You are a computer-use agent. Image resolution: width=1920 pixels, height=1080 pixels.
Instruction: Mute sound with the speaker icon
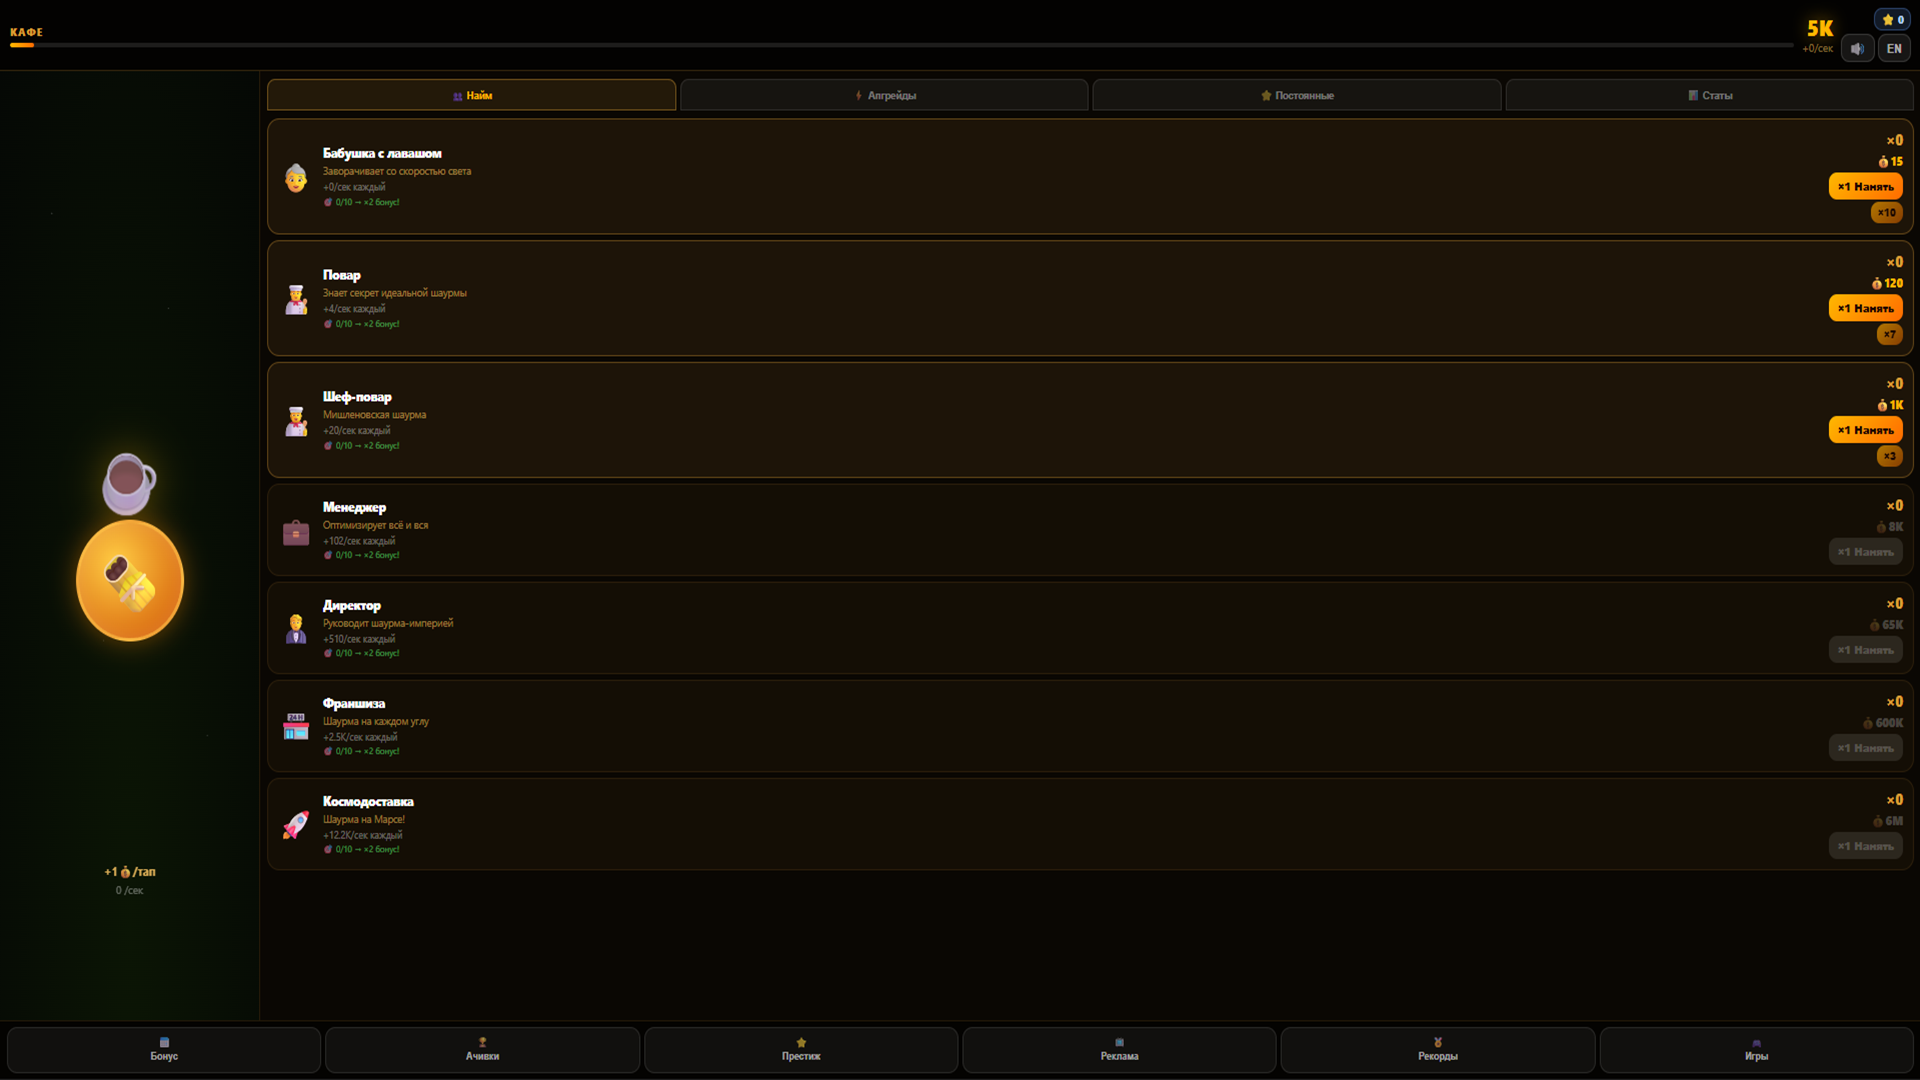1857,48
